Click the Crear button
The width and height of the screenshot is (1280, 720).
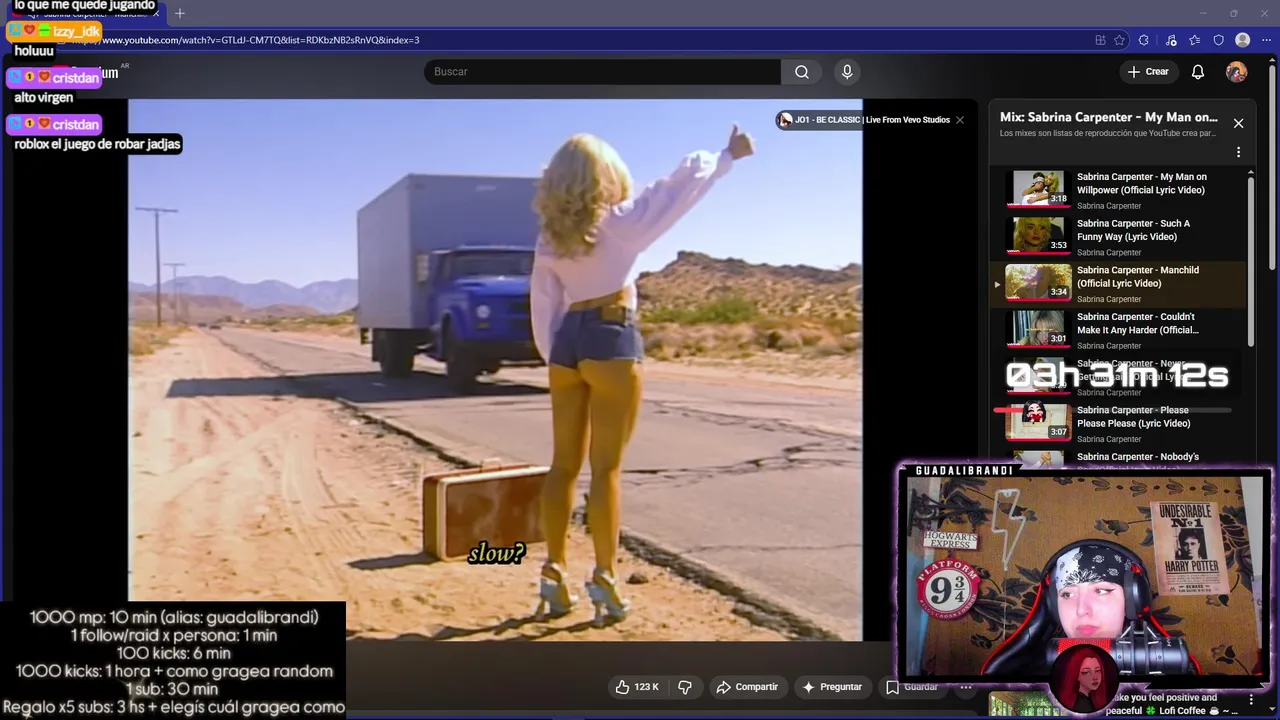[x=1148, y=72]
